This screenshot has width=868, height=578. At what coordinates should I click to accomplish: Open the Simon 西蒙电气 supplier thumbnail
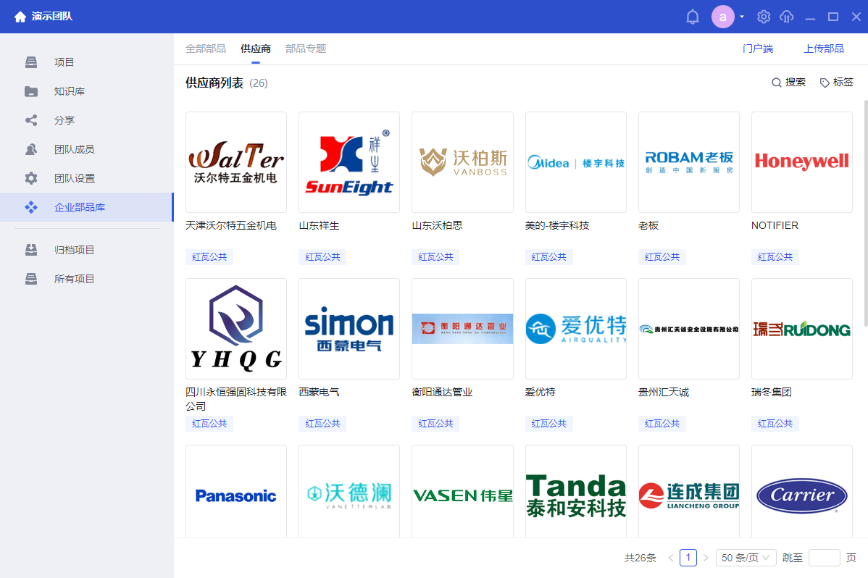[349, 329]
